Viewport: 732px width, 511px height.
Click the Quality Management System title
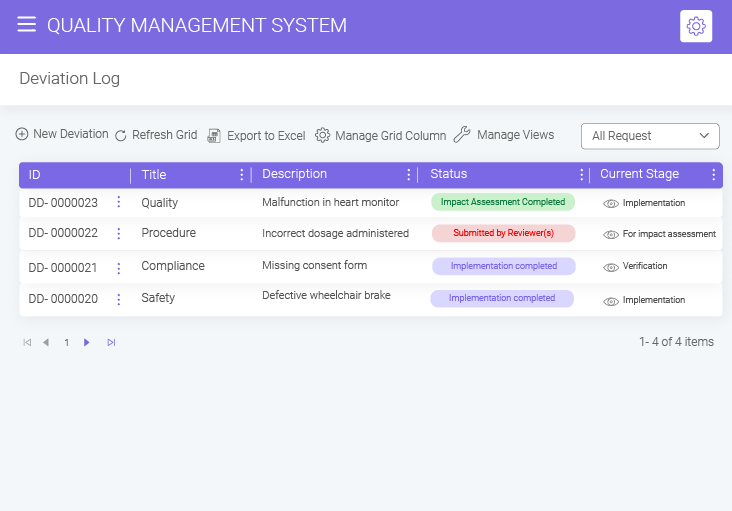[197, 25]
